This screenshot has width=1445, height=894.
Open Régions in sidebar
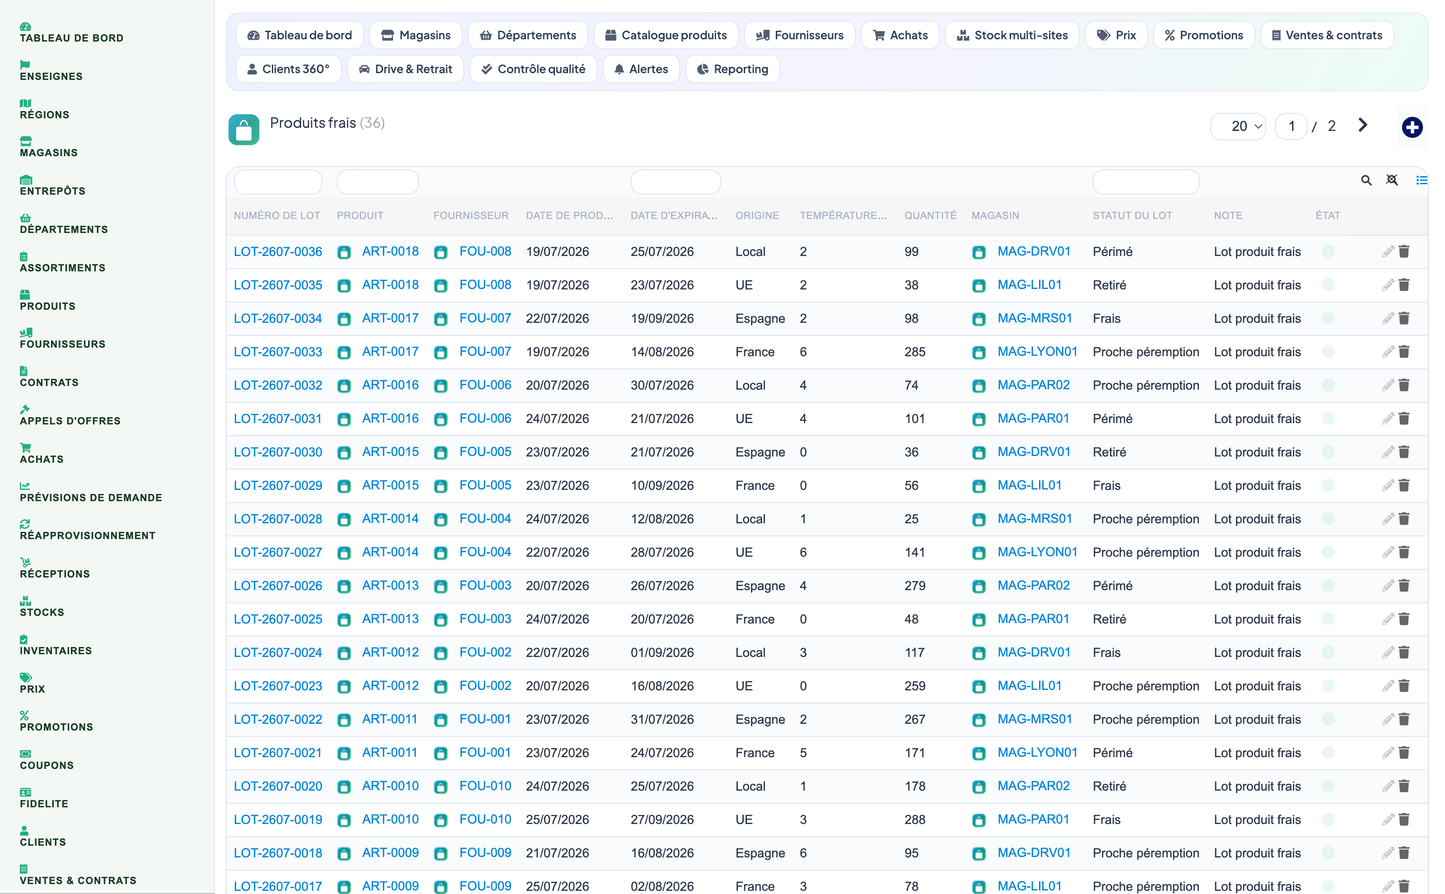pos(45,109)
